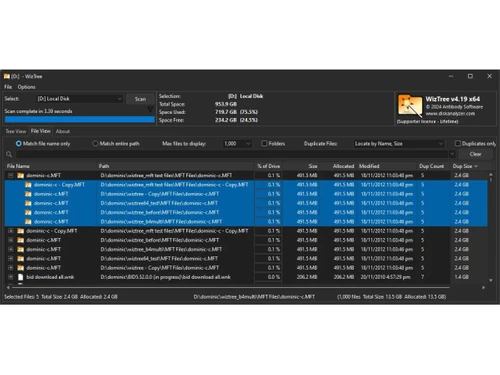The height and width of the screenshot is (375, 500).
Task: Click the '1.4 GB' Dup Size value
Action: [x=462, y=277]
